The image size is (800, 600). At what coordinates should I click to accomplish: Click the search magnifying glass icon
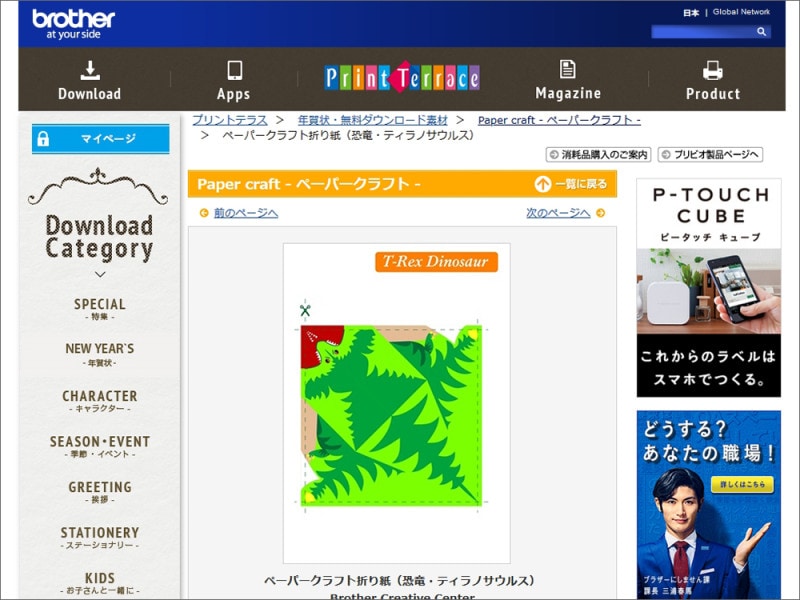pyautogui.click(x=760, y=30)
